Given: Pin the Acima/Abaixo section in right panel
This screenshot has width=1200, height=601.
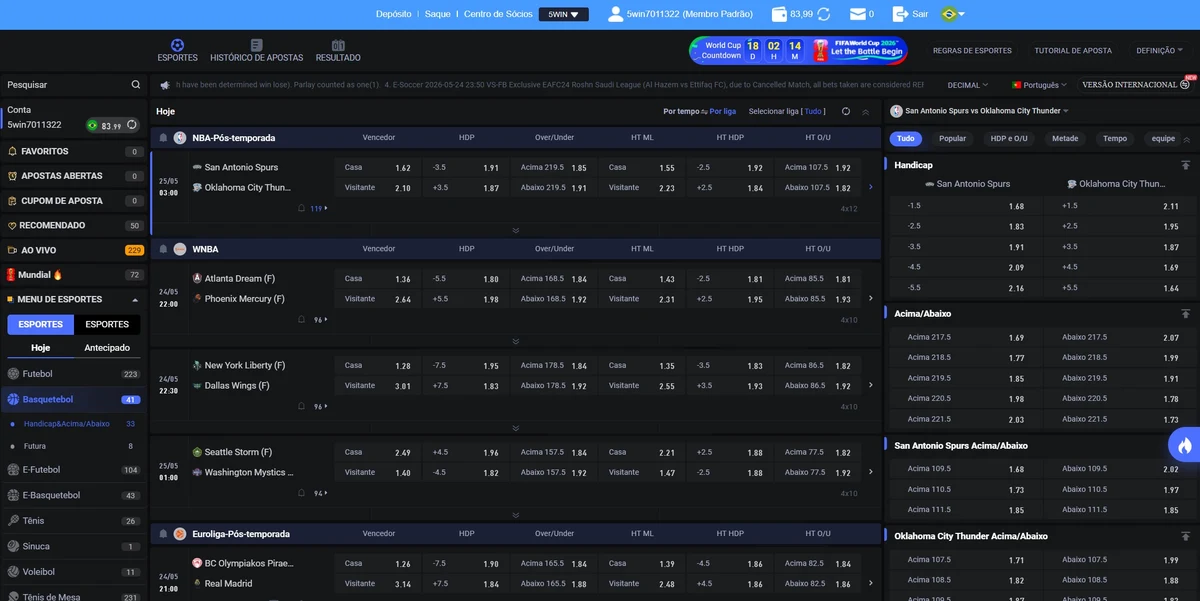Looking at the screenshot, I should 1186,314.
